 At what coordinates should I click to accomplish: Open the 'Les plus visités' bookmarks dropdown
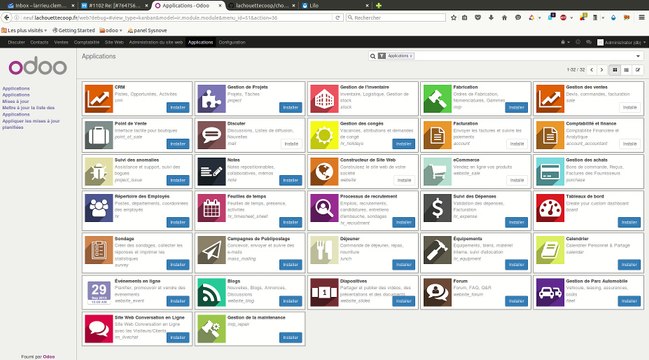click(x=24, y=30)
